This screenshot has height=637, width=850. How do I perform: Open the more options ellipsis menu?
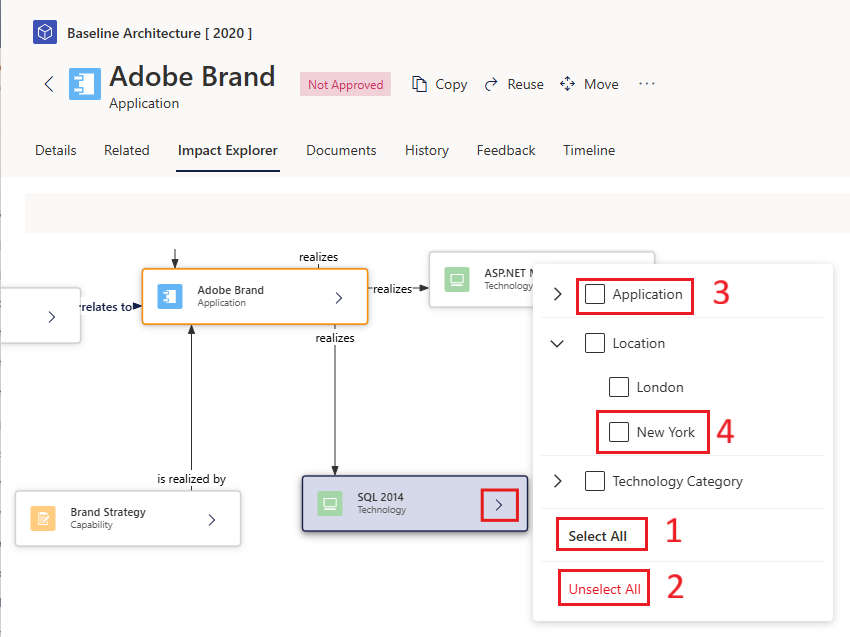646,83
